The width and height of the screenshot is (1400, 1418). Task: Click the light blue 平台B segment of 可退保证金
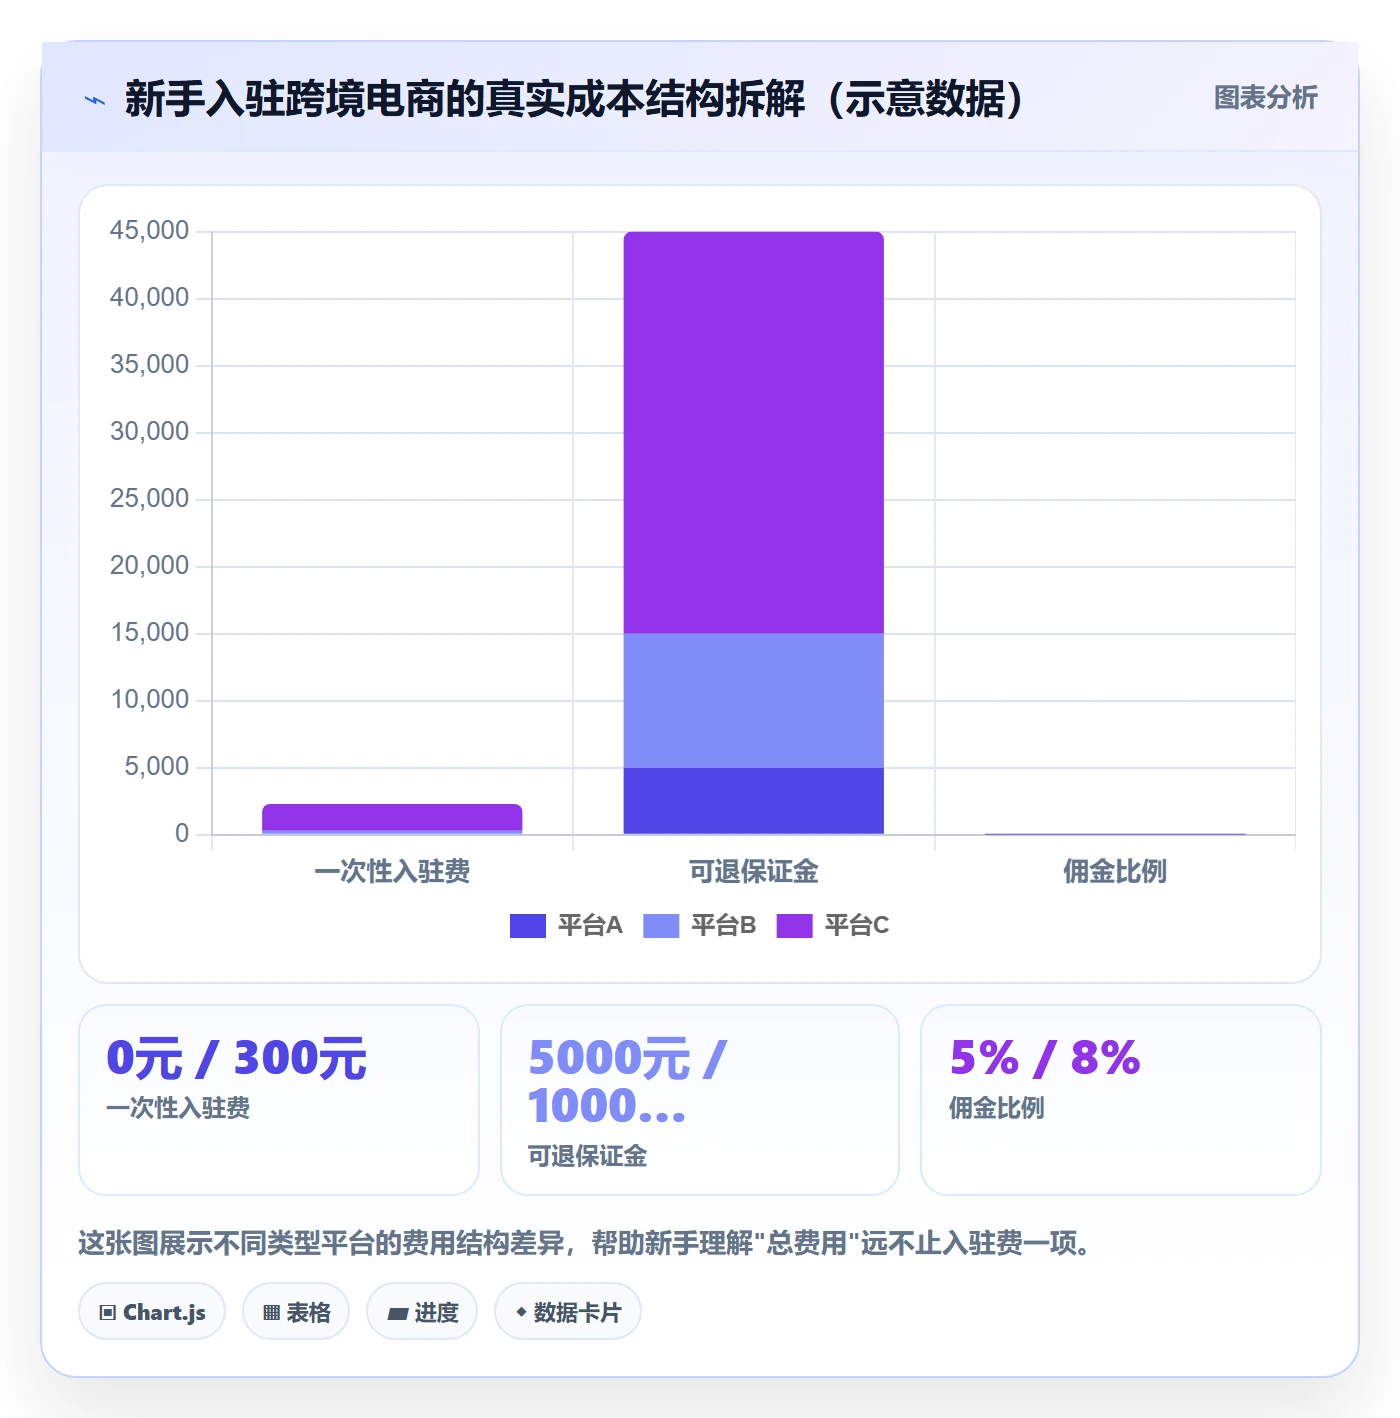(754, 700)
